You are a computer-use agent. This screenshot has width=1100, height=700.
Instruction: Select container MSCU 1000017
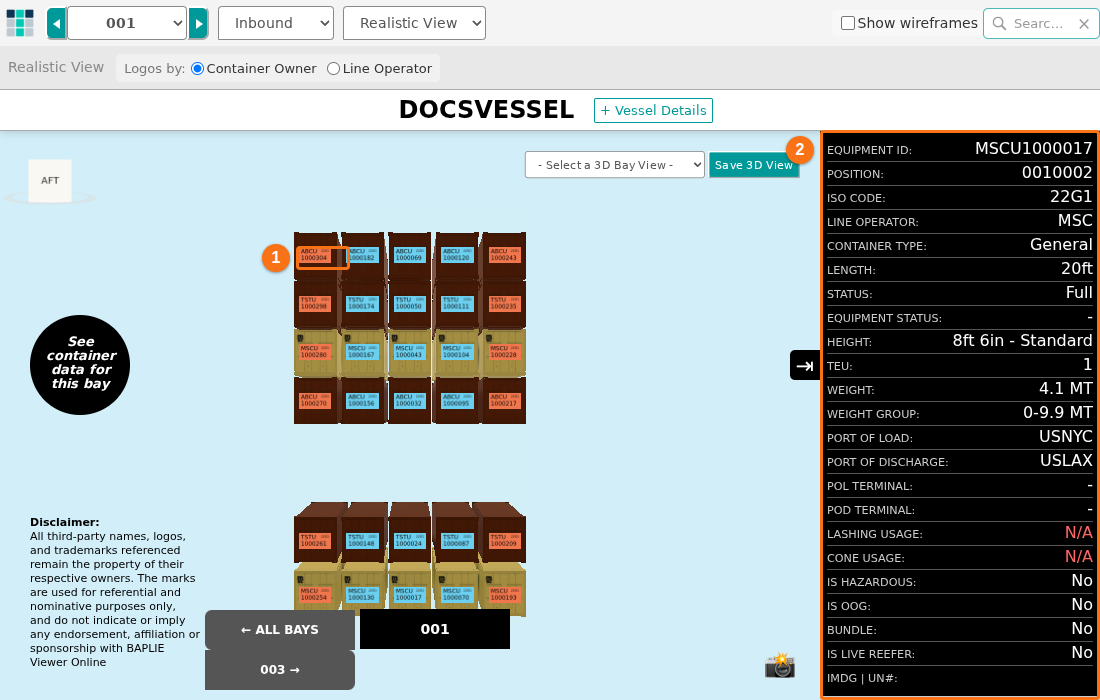[x=409, y=594]
